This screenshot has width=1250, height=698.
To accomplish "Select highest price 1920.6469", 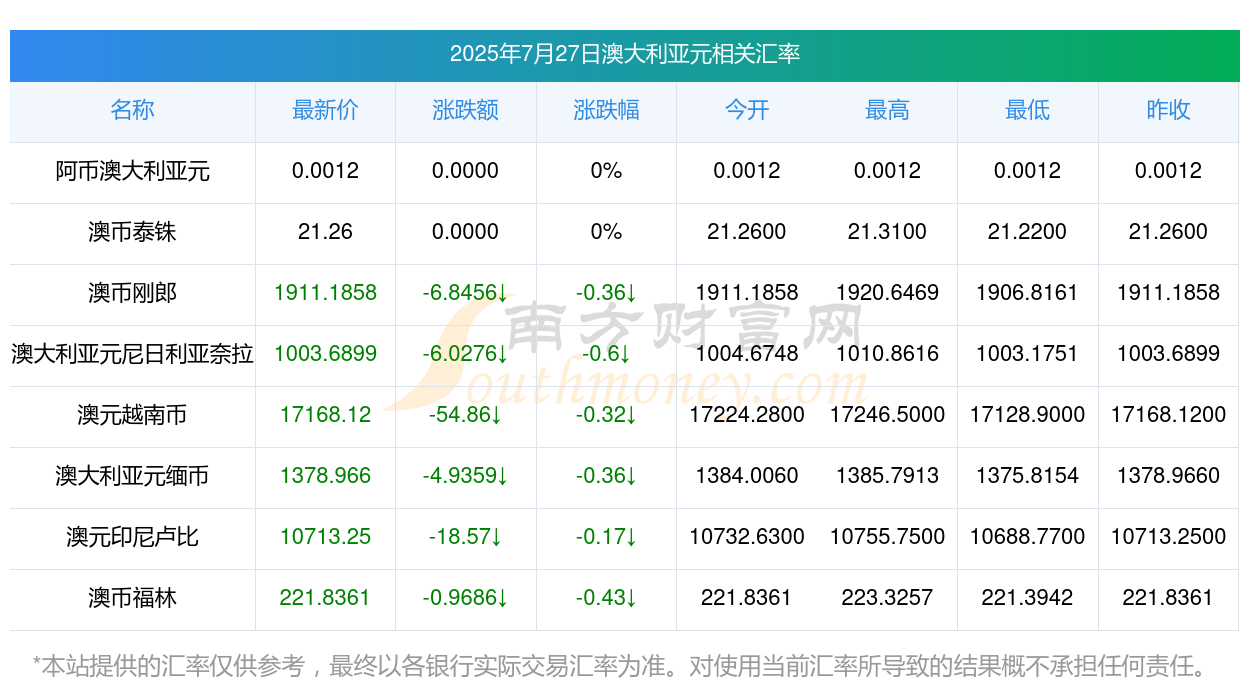I will 887,293.
